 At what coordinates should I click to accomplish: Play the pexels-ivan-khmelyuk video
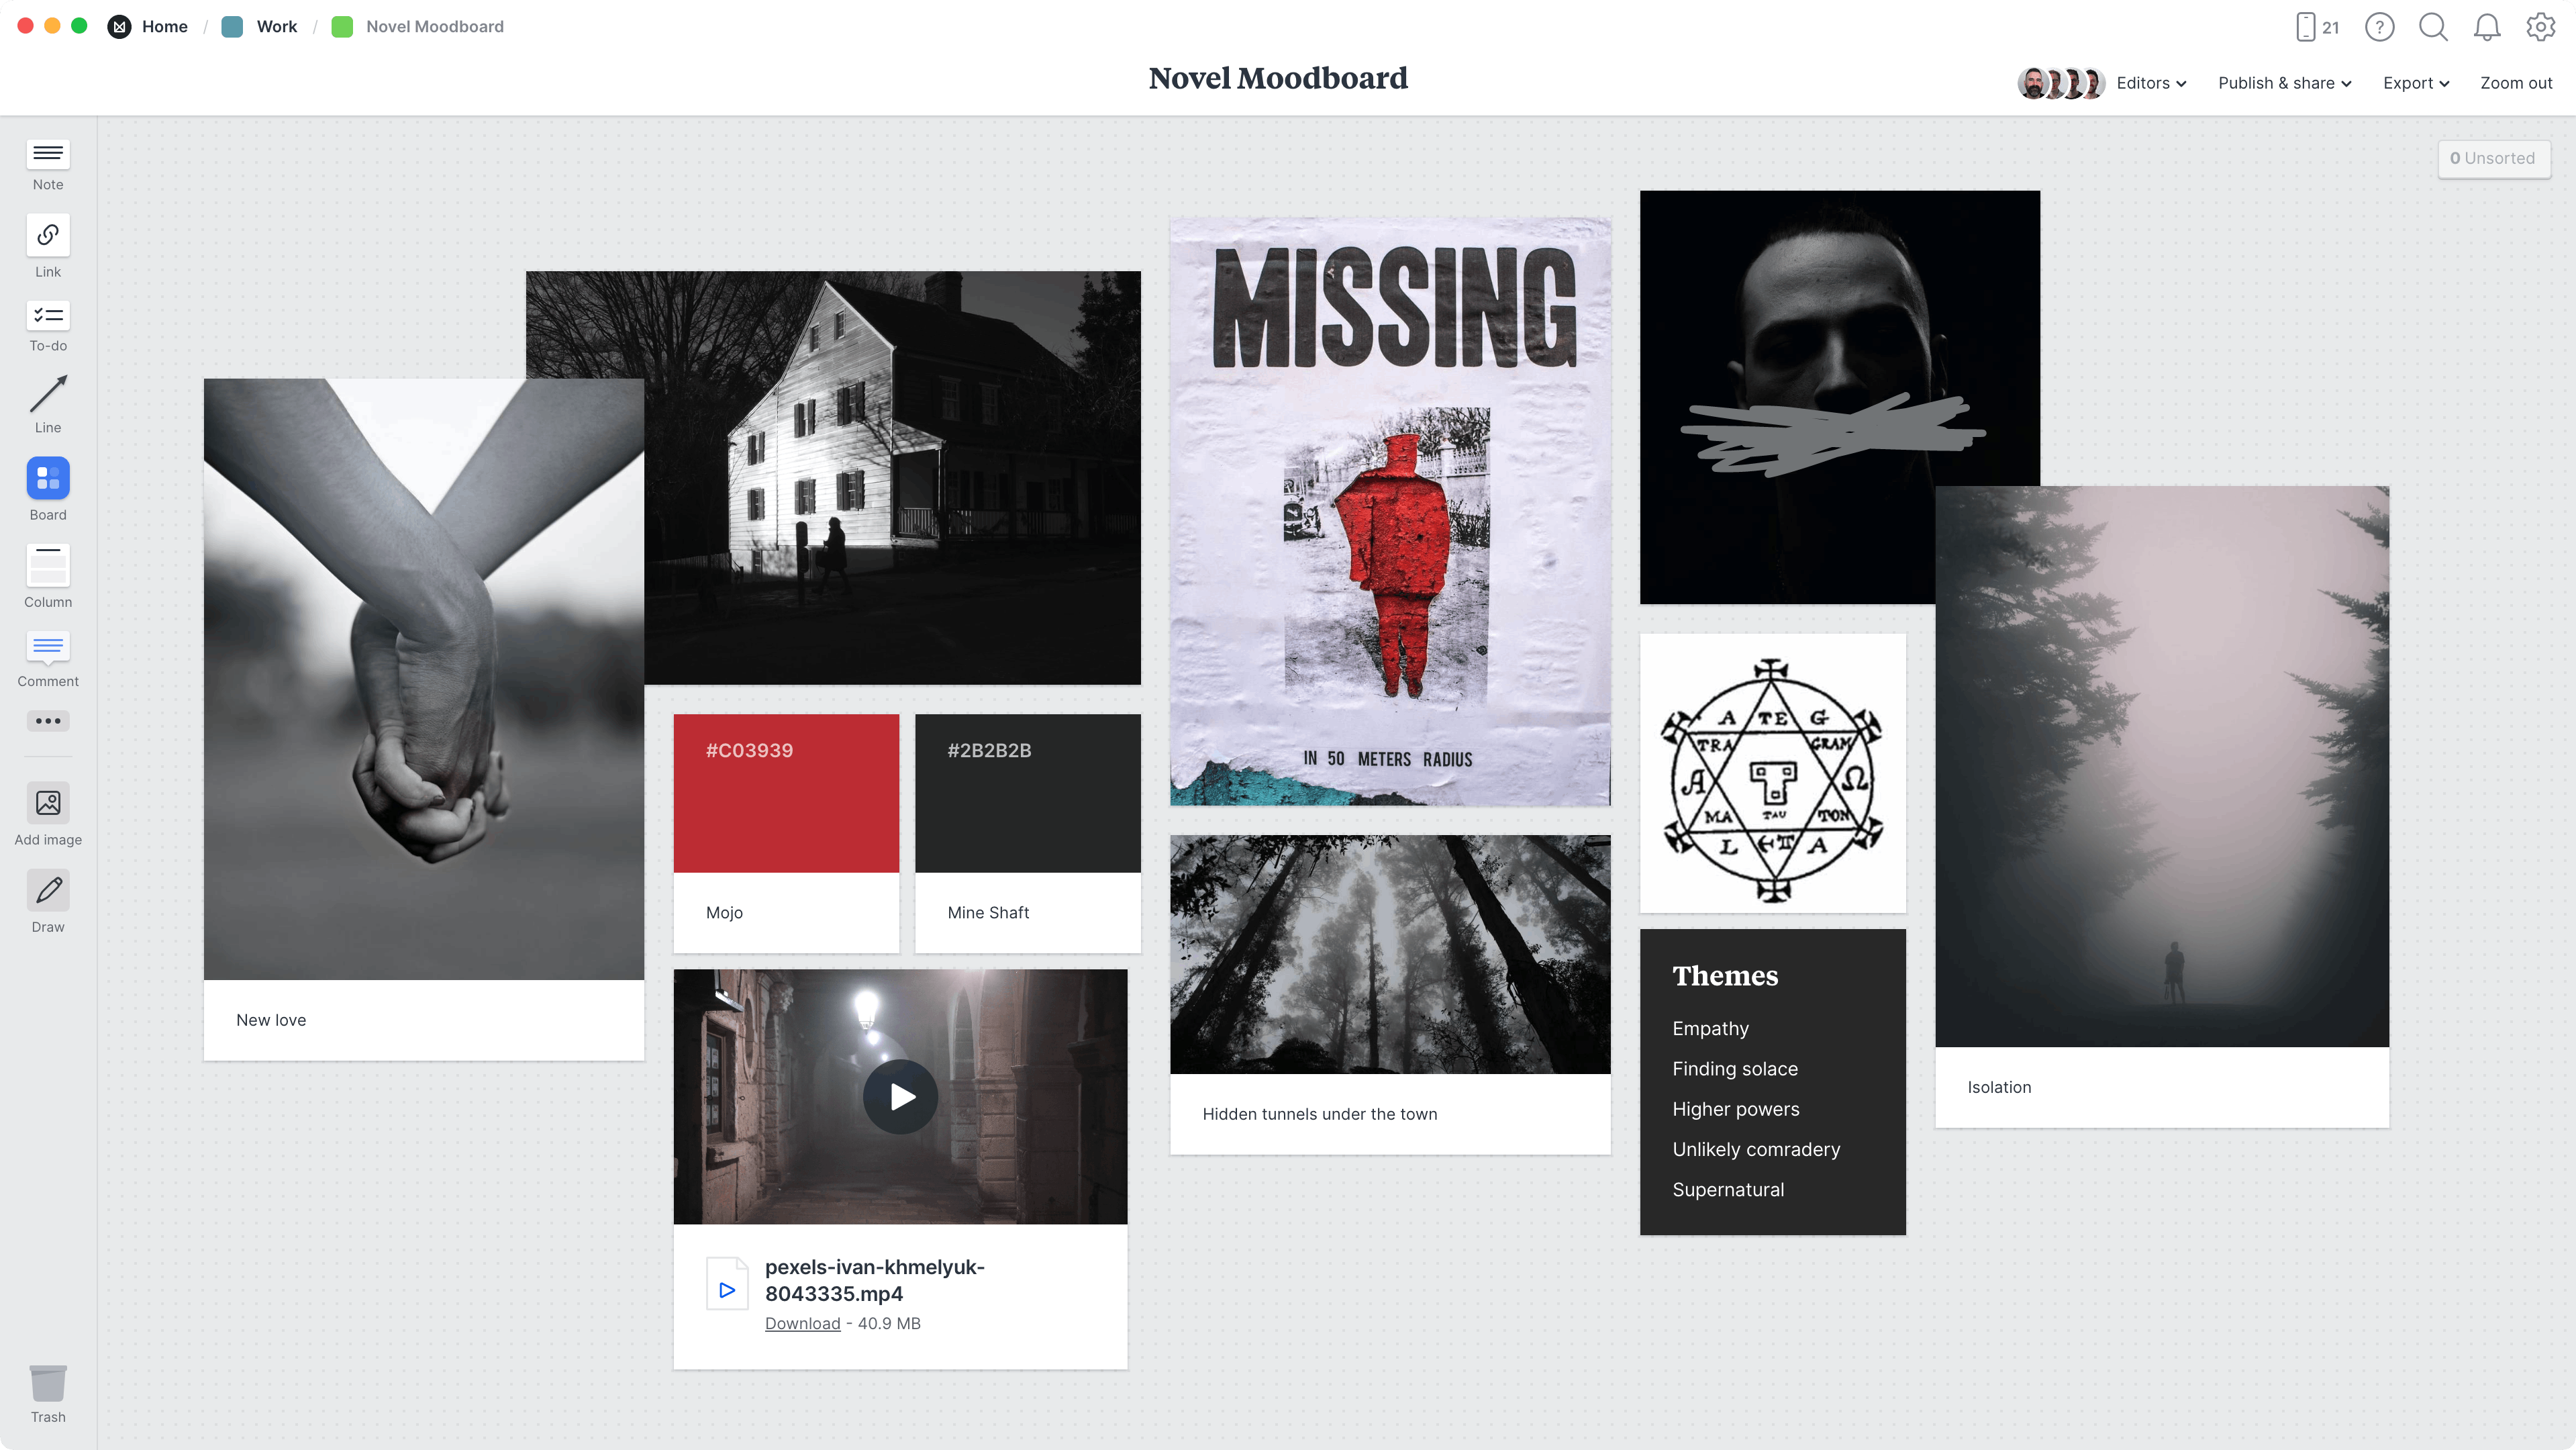coord(901,1096)
